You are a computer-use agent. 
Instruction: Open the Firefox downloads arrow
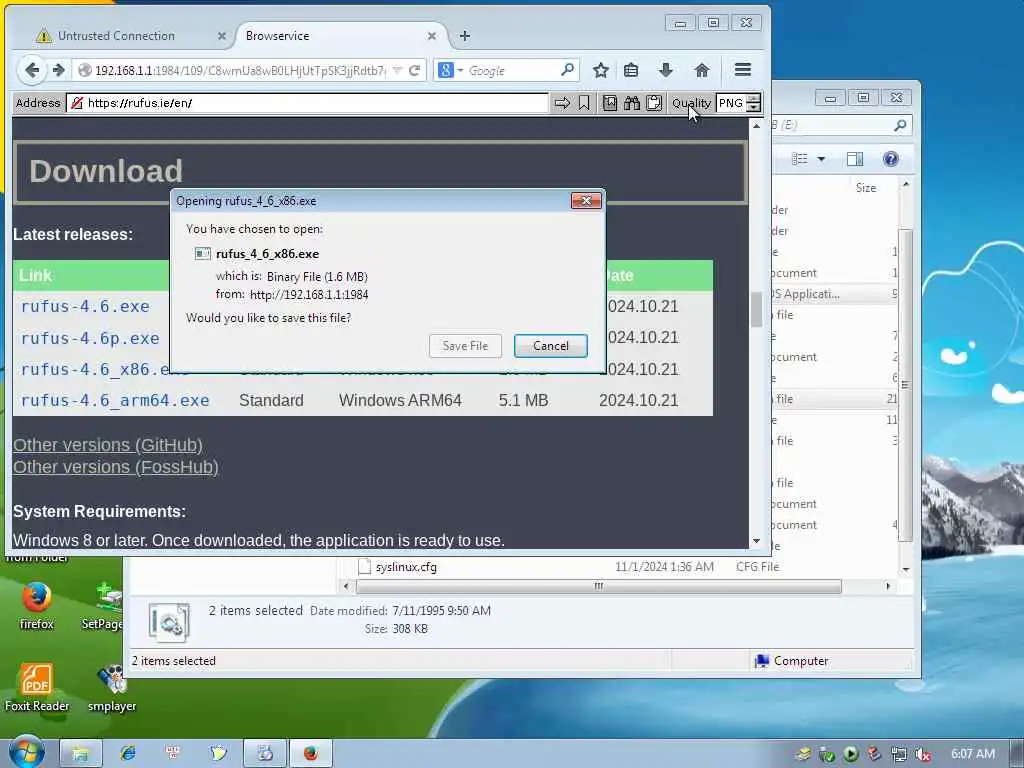coord(665,70)
